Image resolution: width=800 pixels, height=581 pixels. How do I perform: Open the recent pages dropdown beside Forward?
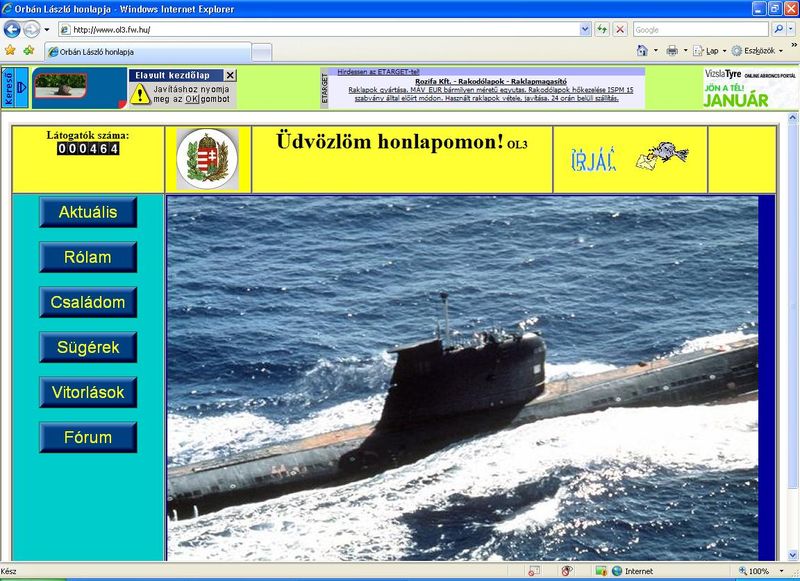pos(46,30)
